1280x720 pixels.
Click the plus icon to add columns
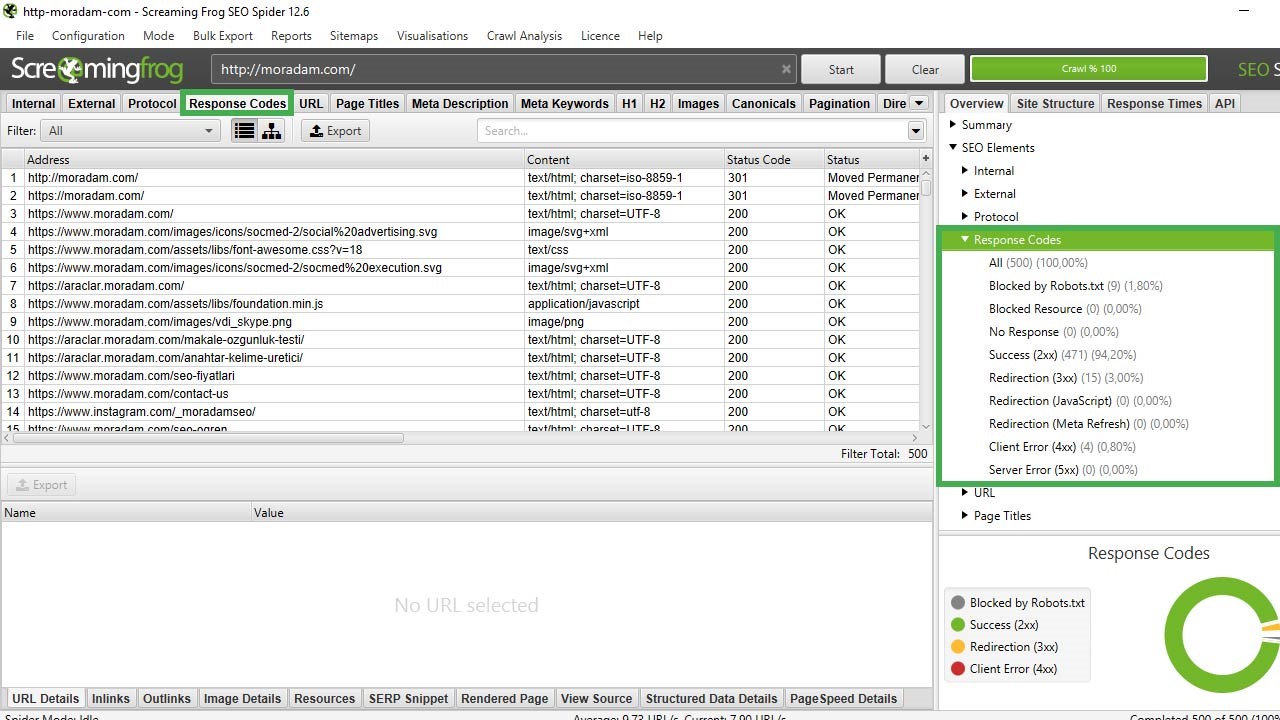[926, 159]
